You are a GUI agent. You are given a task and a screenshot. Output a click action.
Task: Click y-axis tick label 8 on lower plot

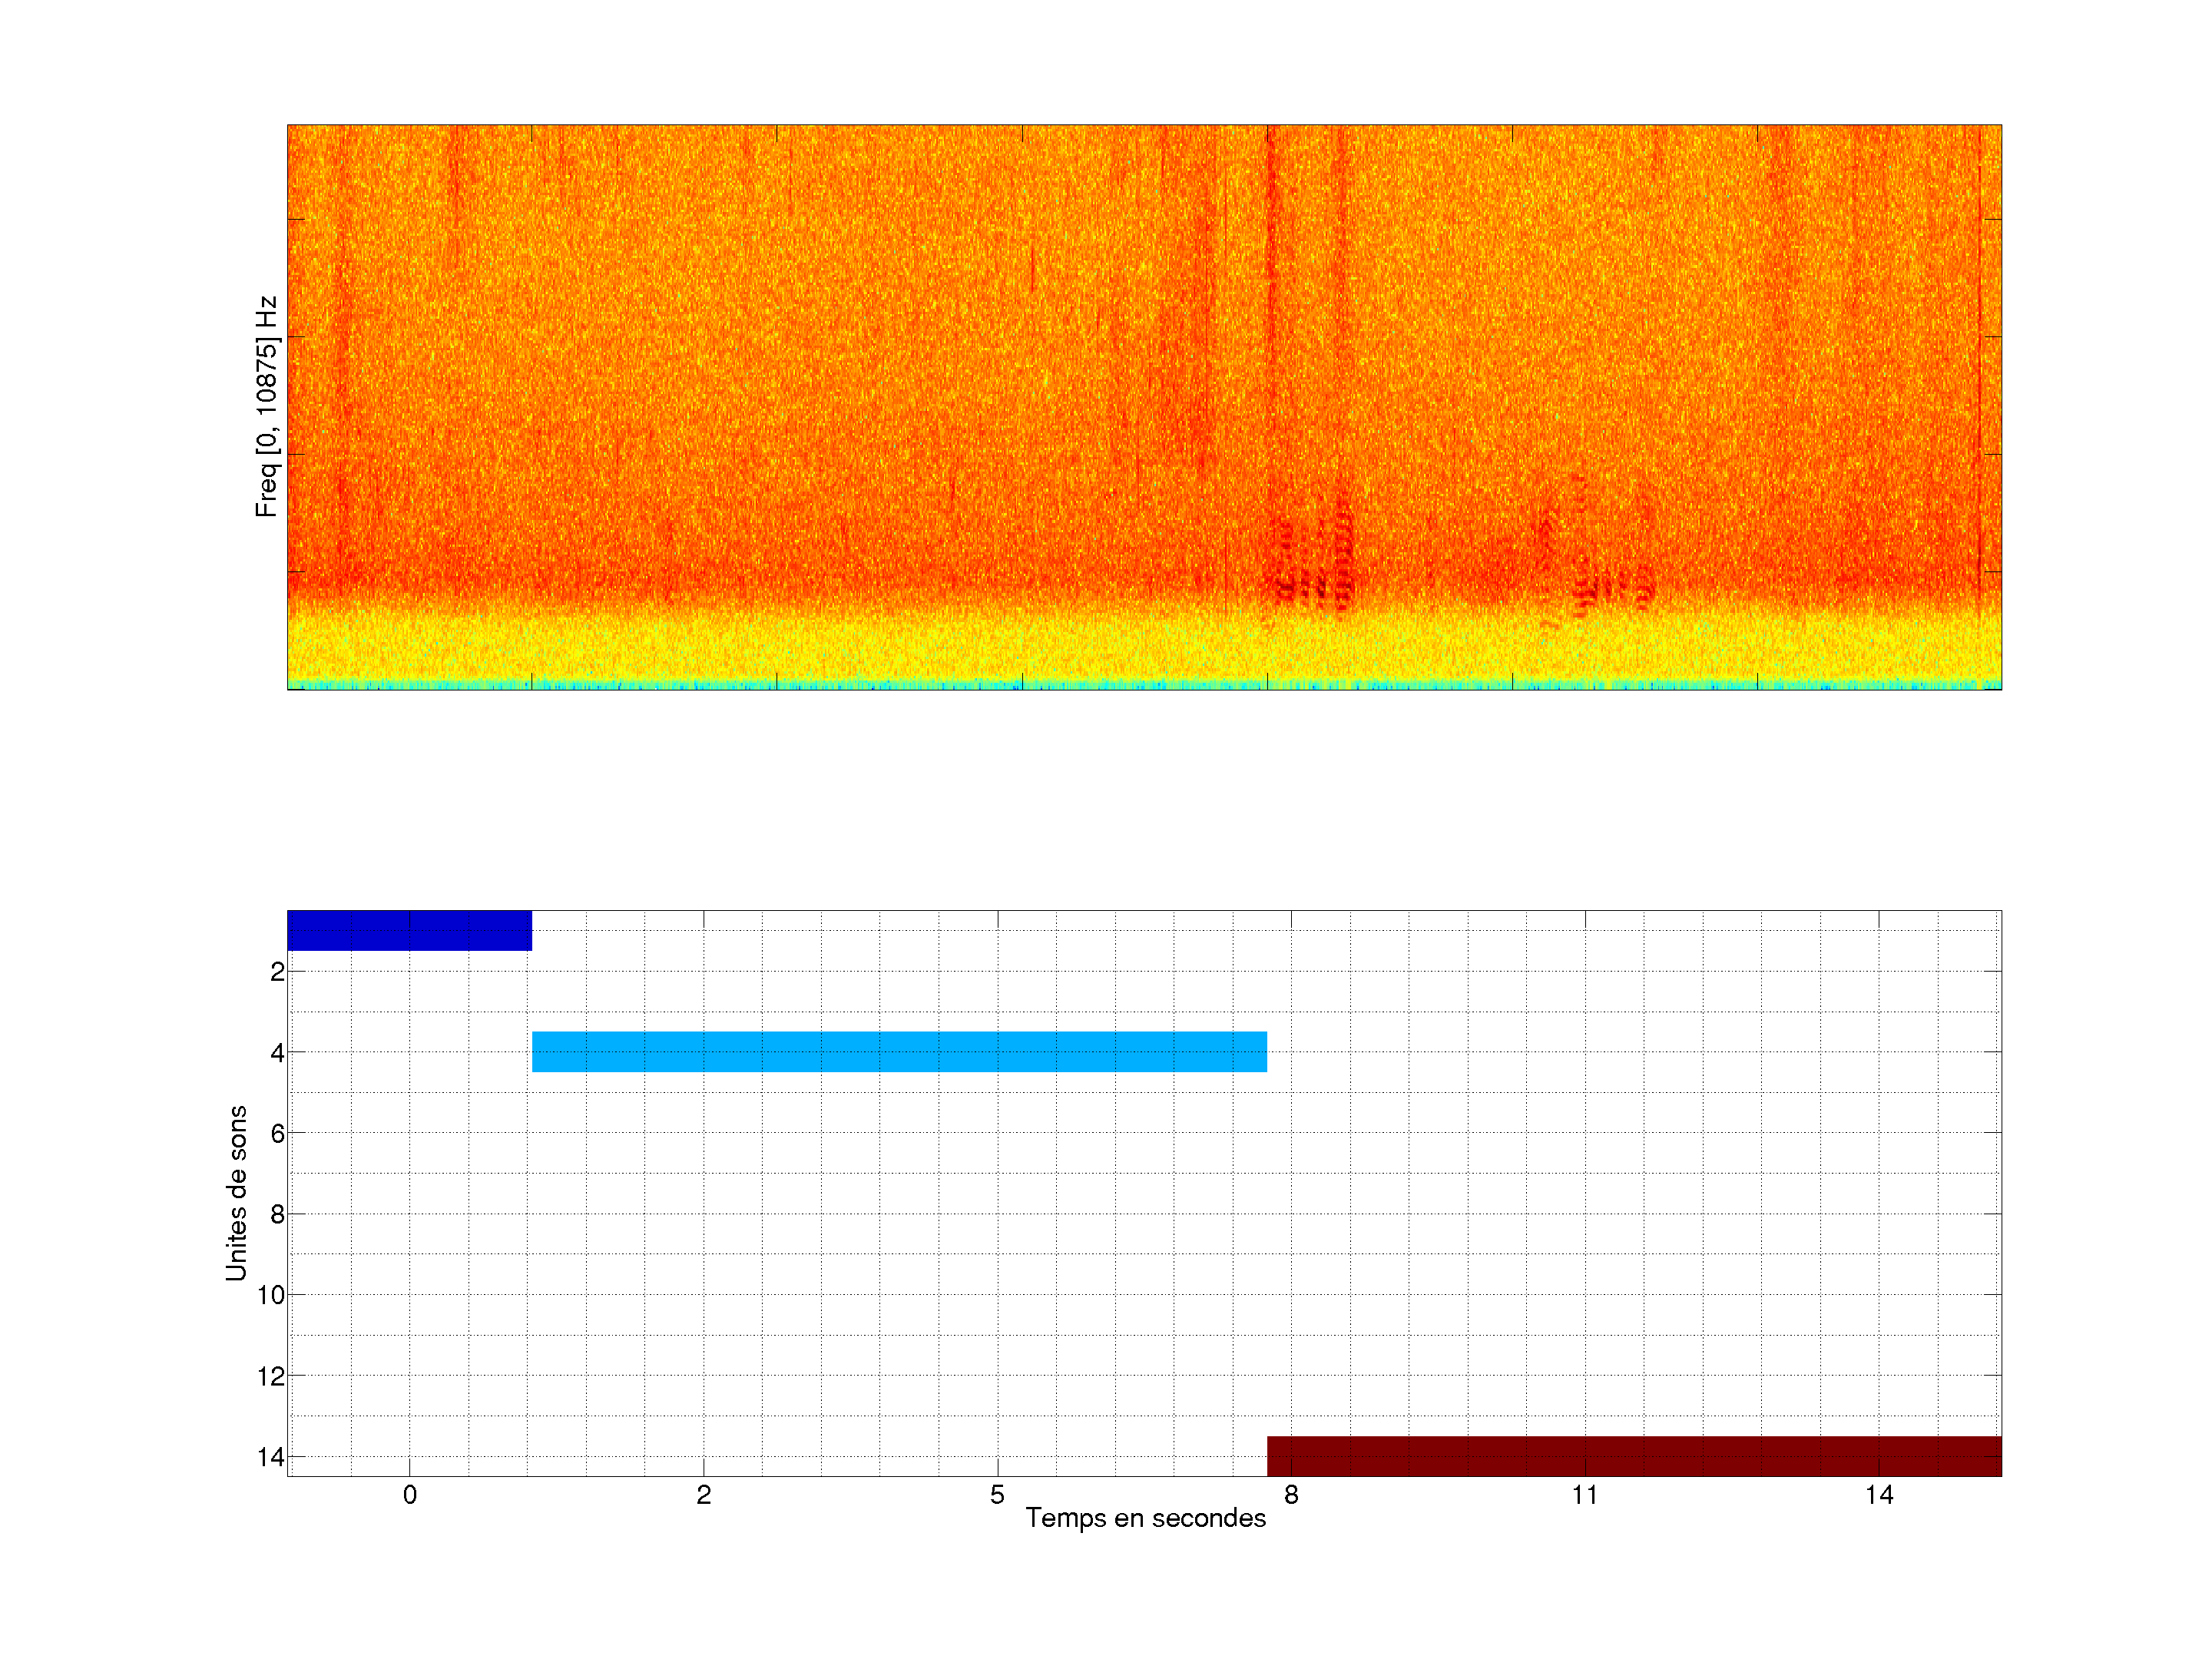tap(277, 1214)
